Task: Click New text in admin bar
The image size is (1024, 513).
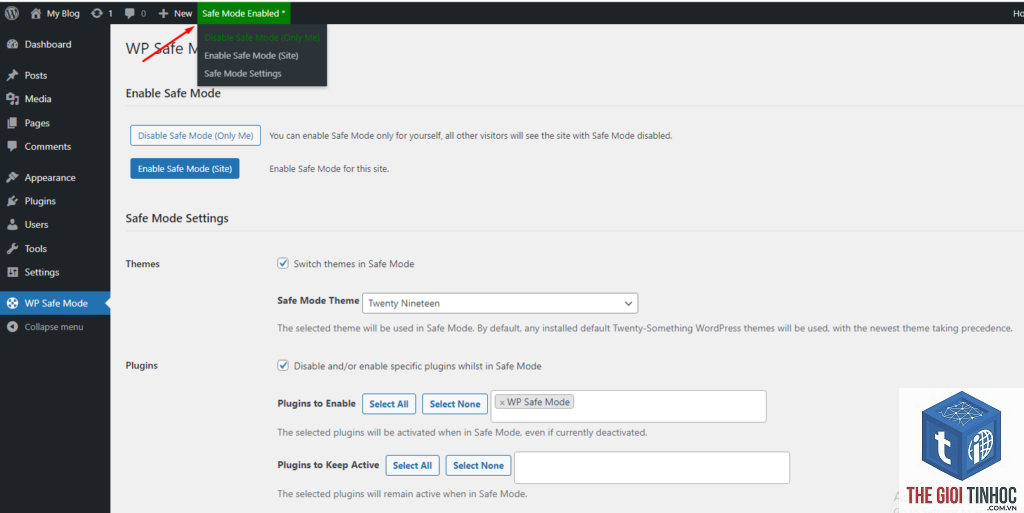Action: (183, 13)
